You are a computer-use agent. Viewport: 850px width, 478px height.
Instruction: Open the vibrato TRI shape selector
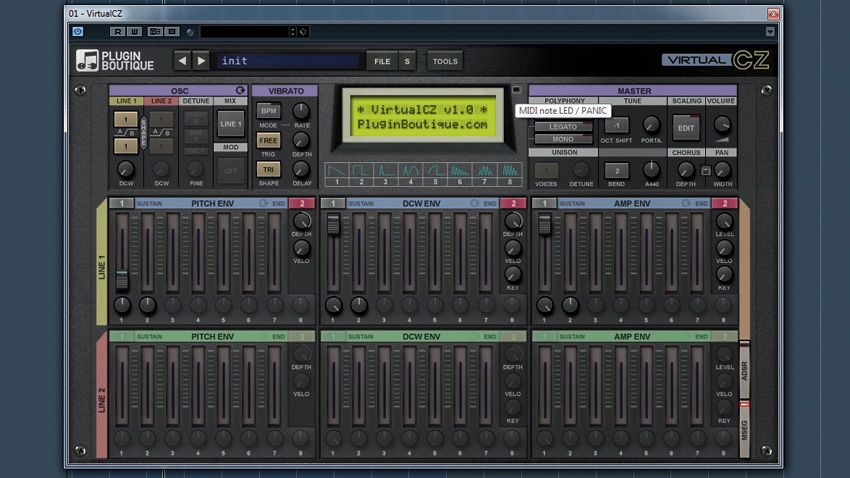268,170
